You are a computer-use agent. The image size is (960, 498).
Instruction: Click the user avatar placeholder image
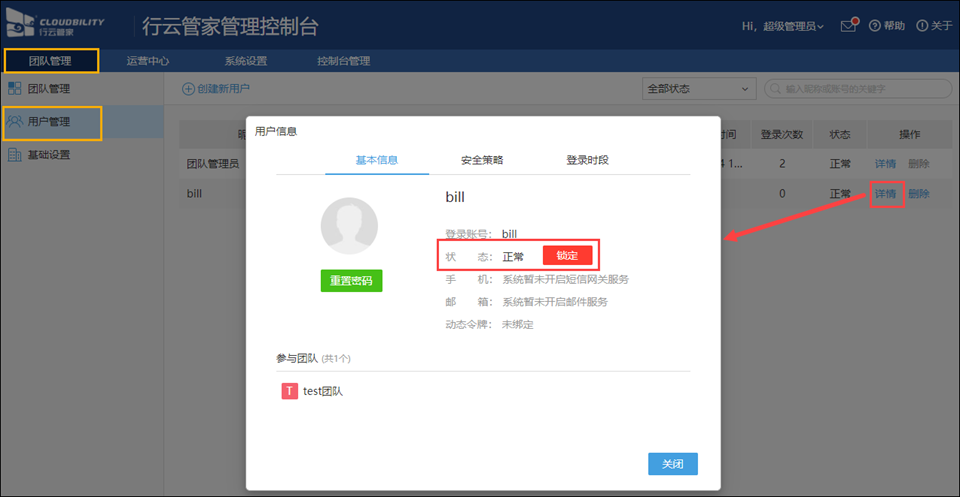[x=349, y=225]
